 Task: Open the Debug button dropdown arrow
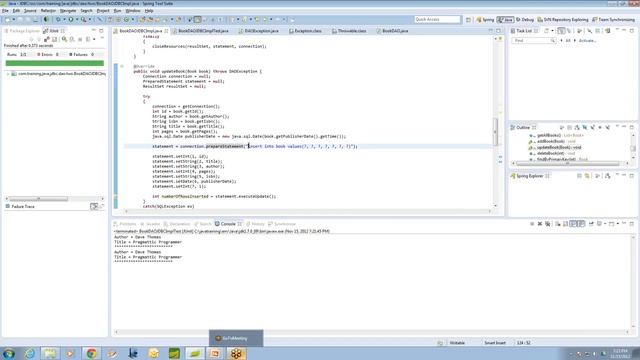(64, 19)
